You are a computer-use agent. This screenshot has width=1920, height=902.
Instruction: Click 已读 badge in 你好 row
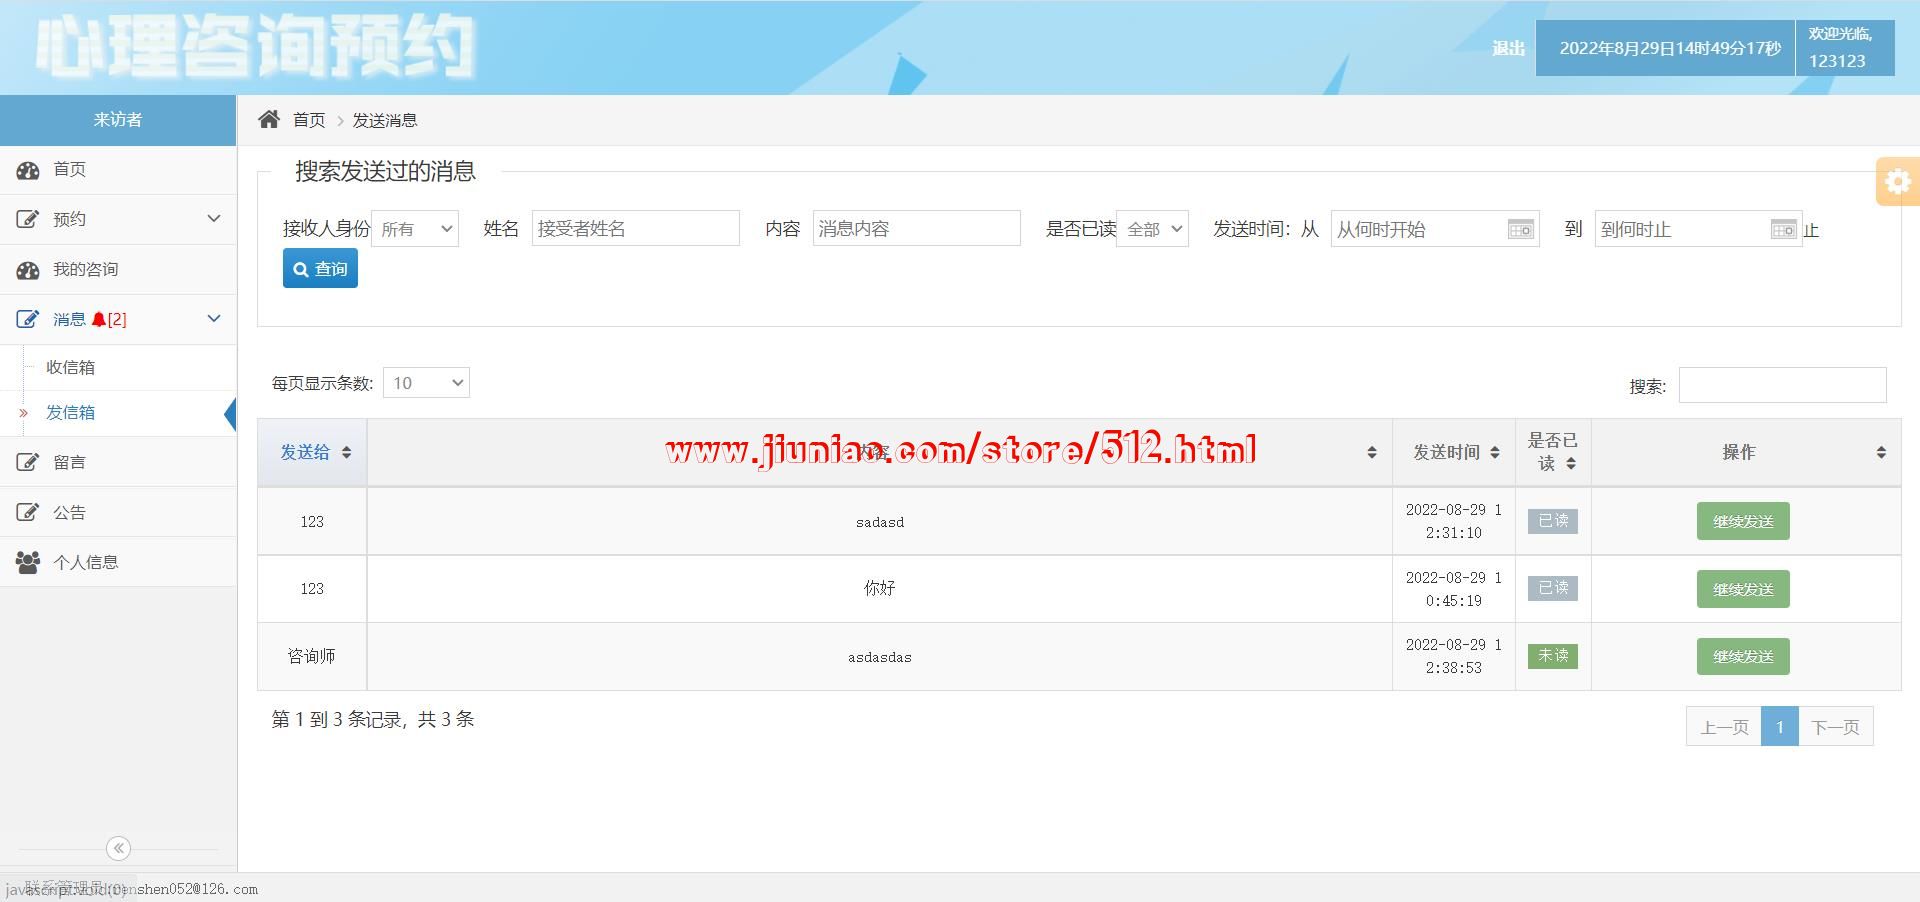1553,588
